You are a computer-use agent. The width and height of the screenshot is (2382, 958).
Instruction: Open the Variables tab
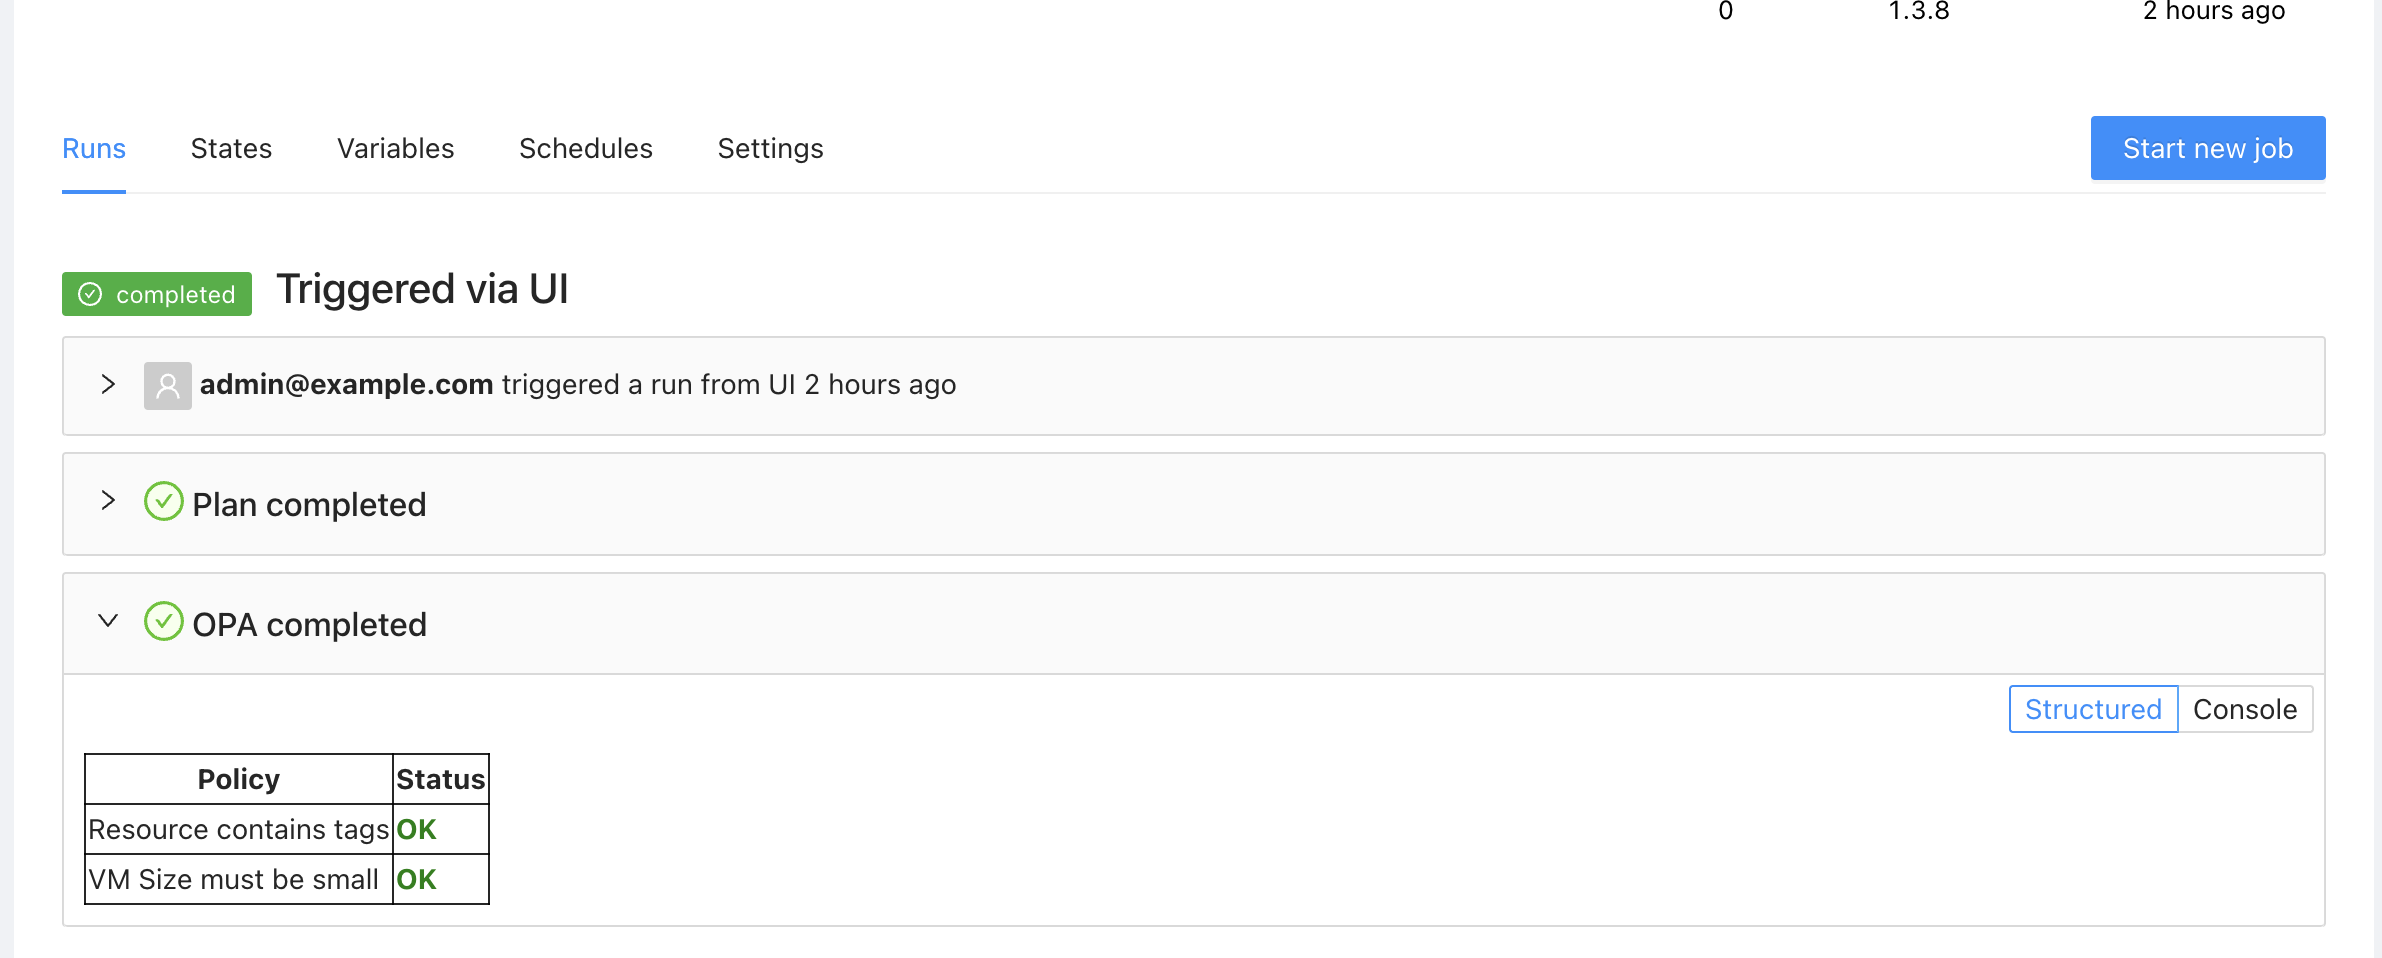[395, 149]
